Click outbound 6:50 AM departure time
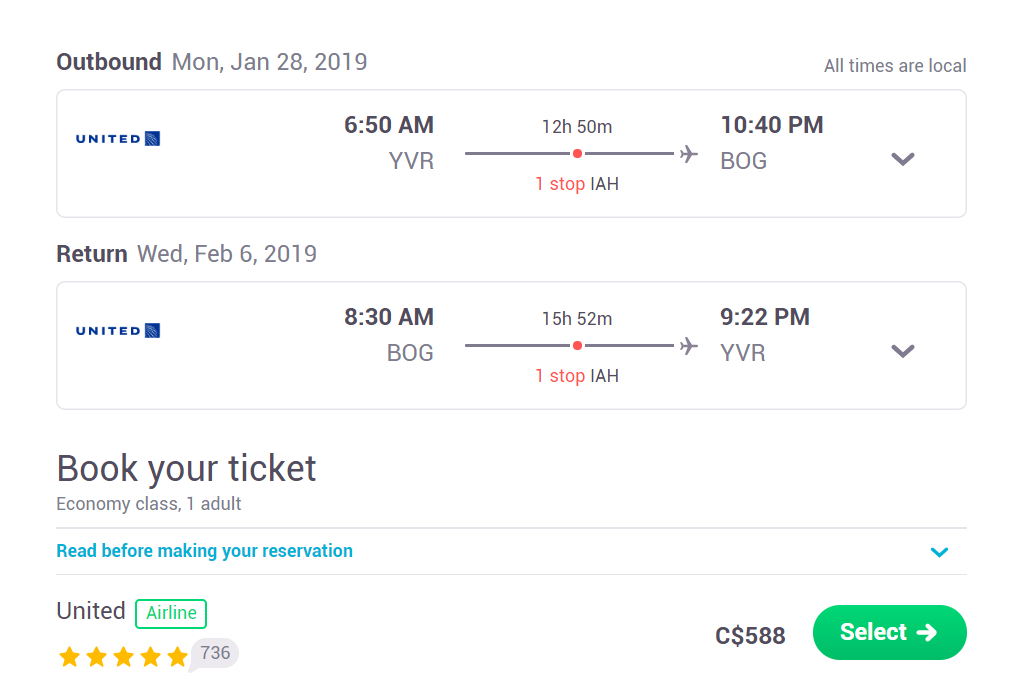 (x=388, y=125)
